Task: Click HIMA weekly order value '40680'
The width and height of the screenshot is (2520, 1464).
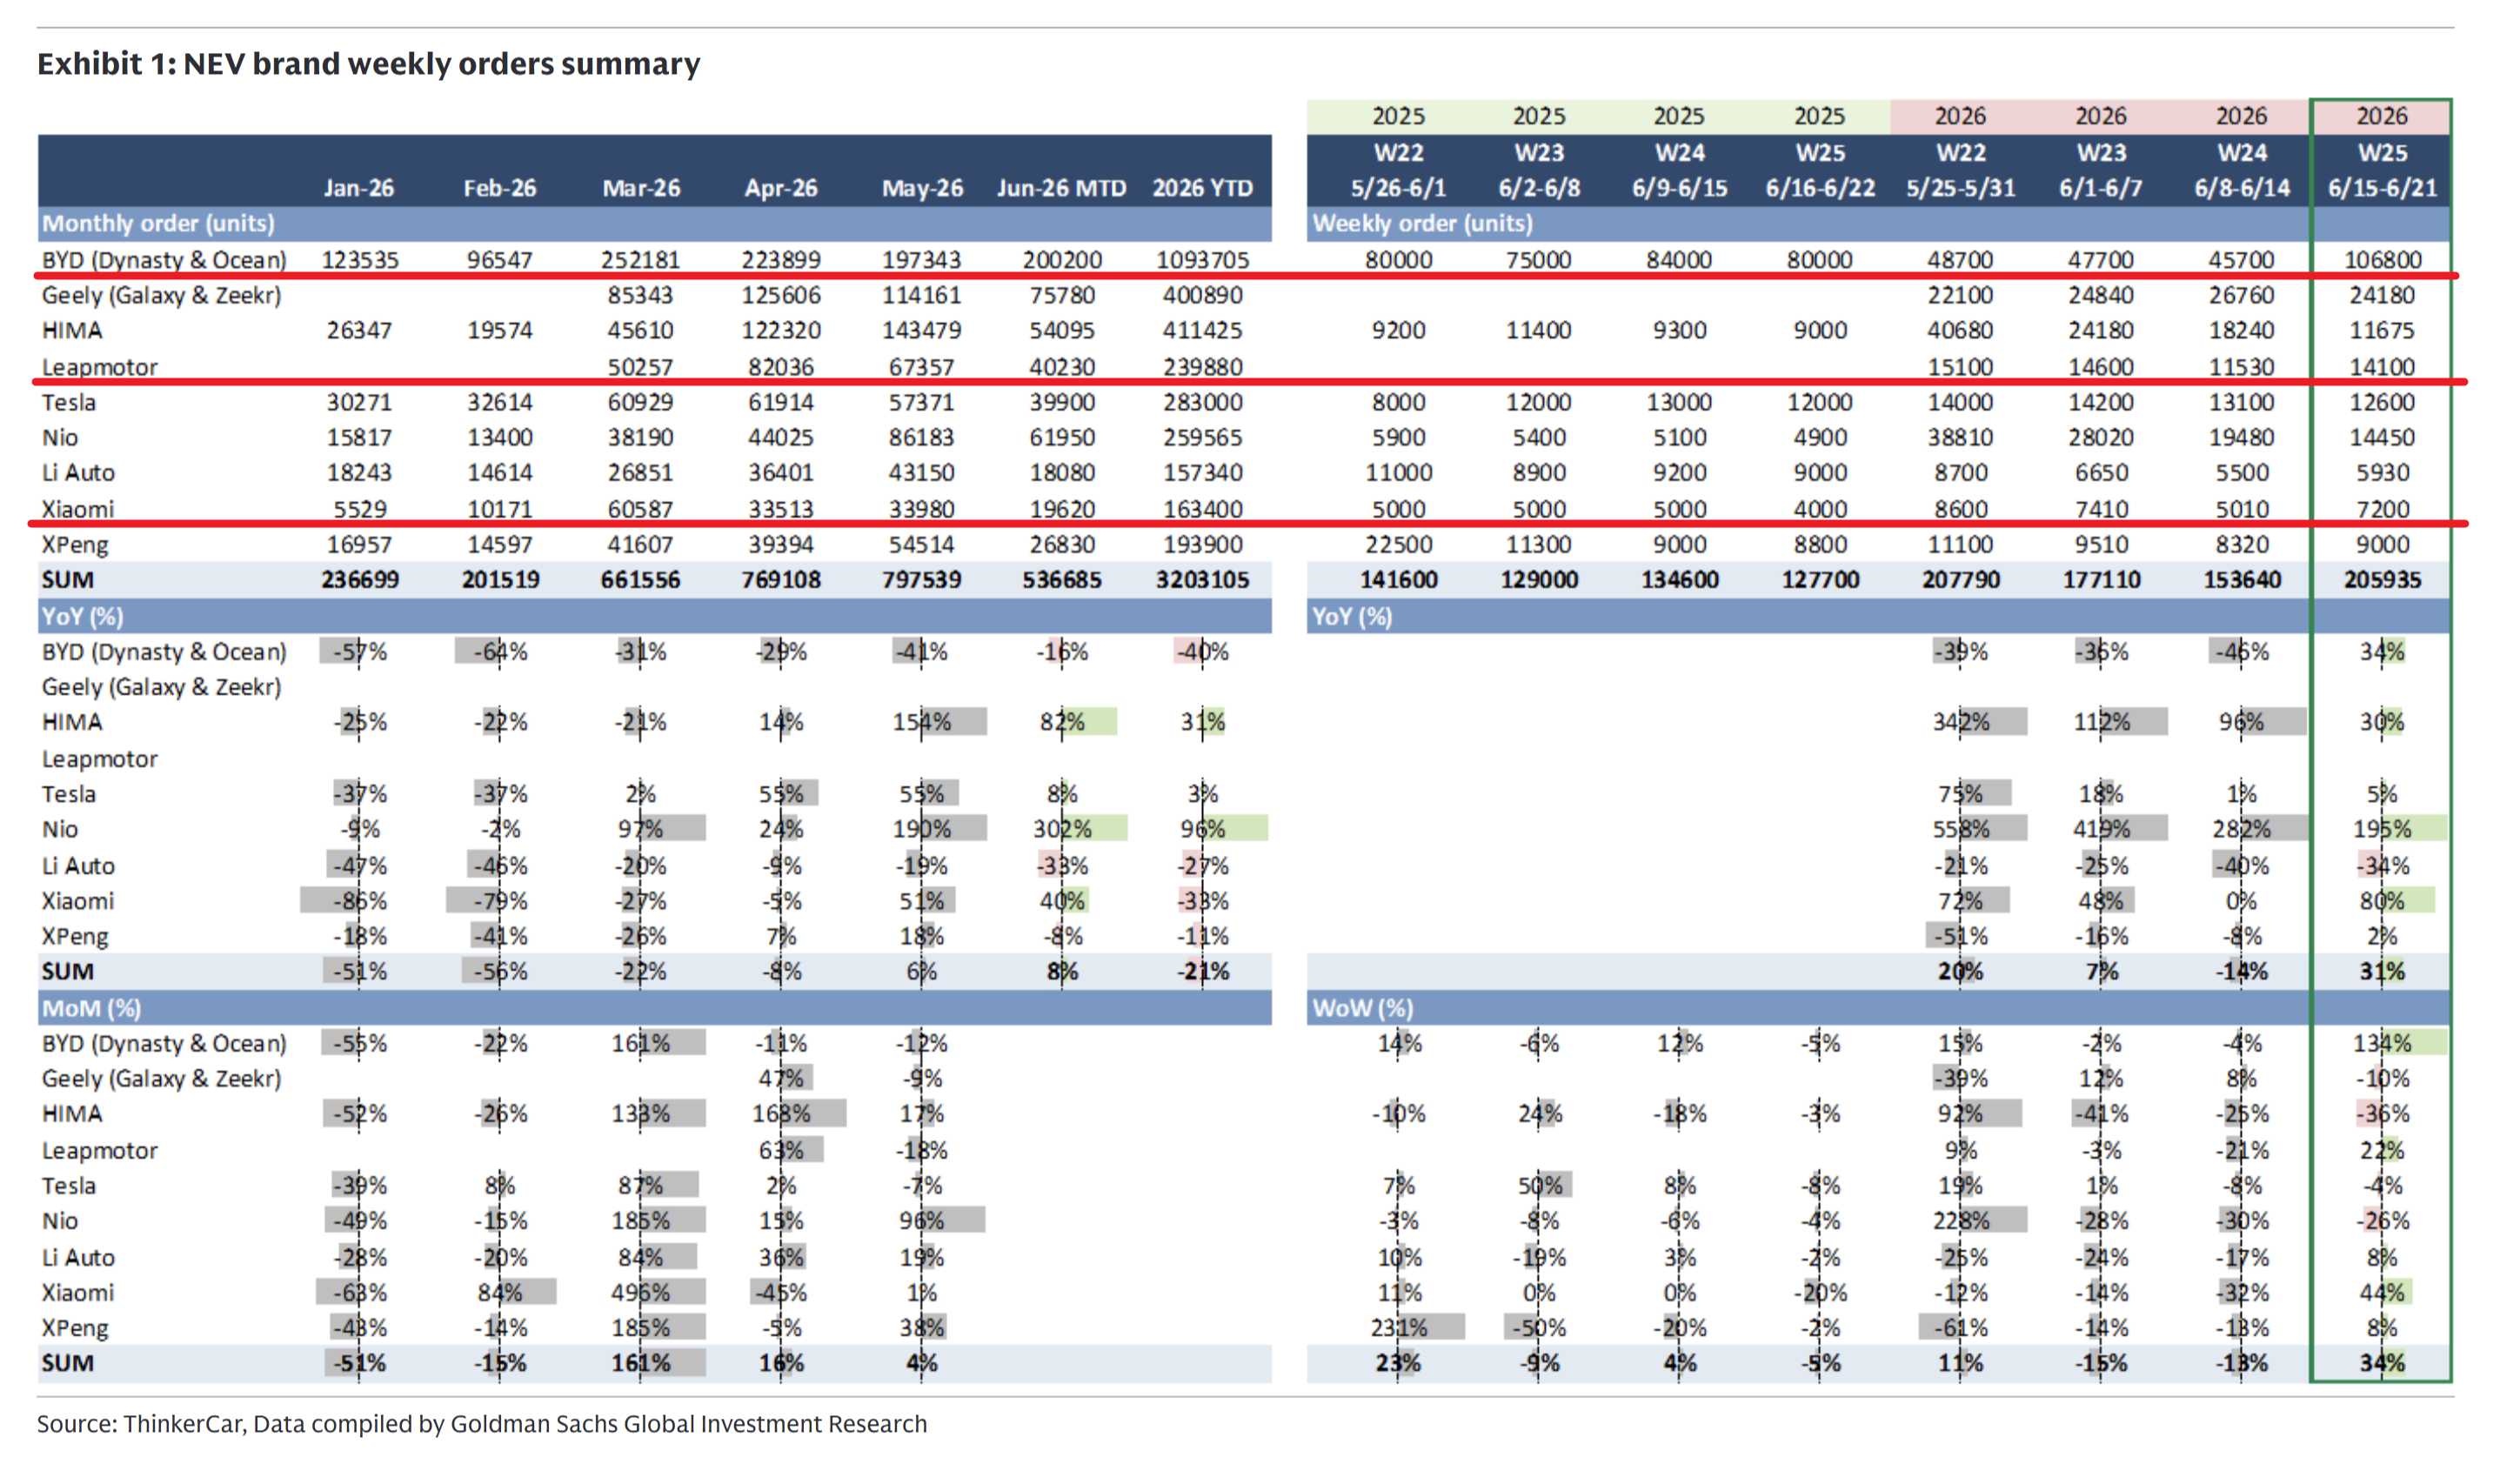Action: (1961, 330)
